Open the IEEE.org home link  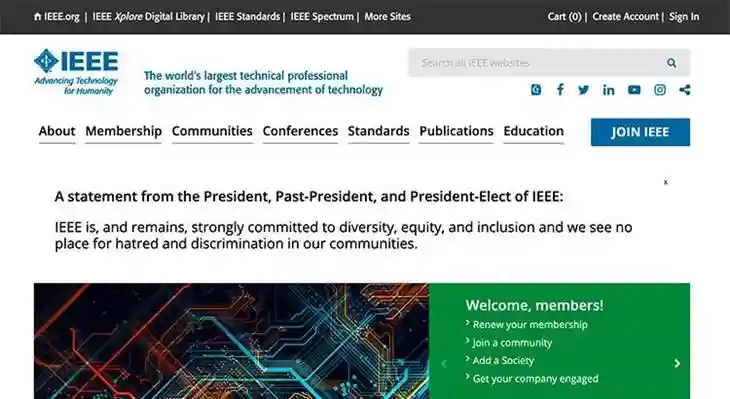[x=57, y=17]
